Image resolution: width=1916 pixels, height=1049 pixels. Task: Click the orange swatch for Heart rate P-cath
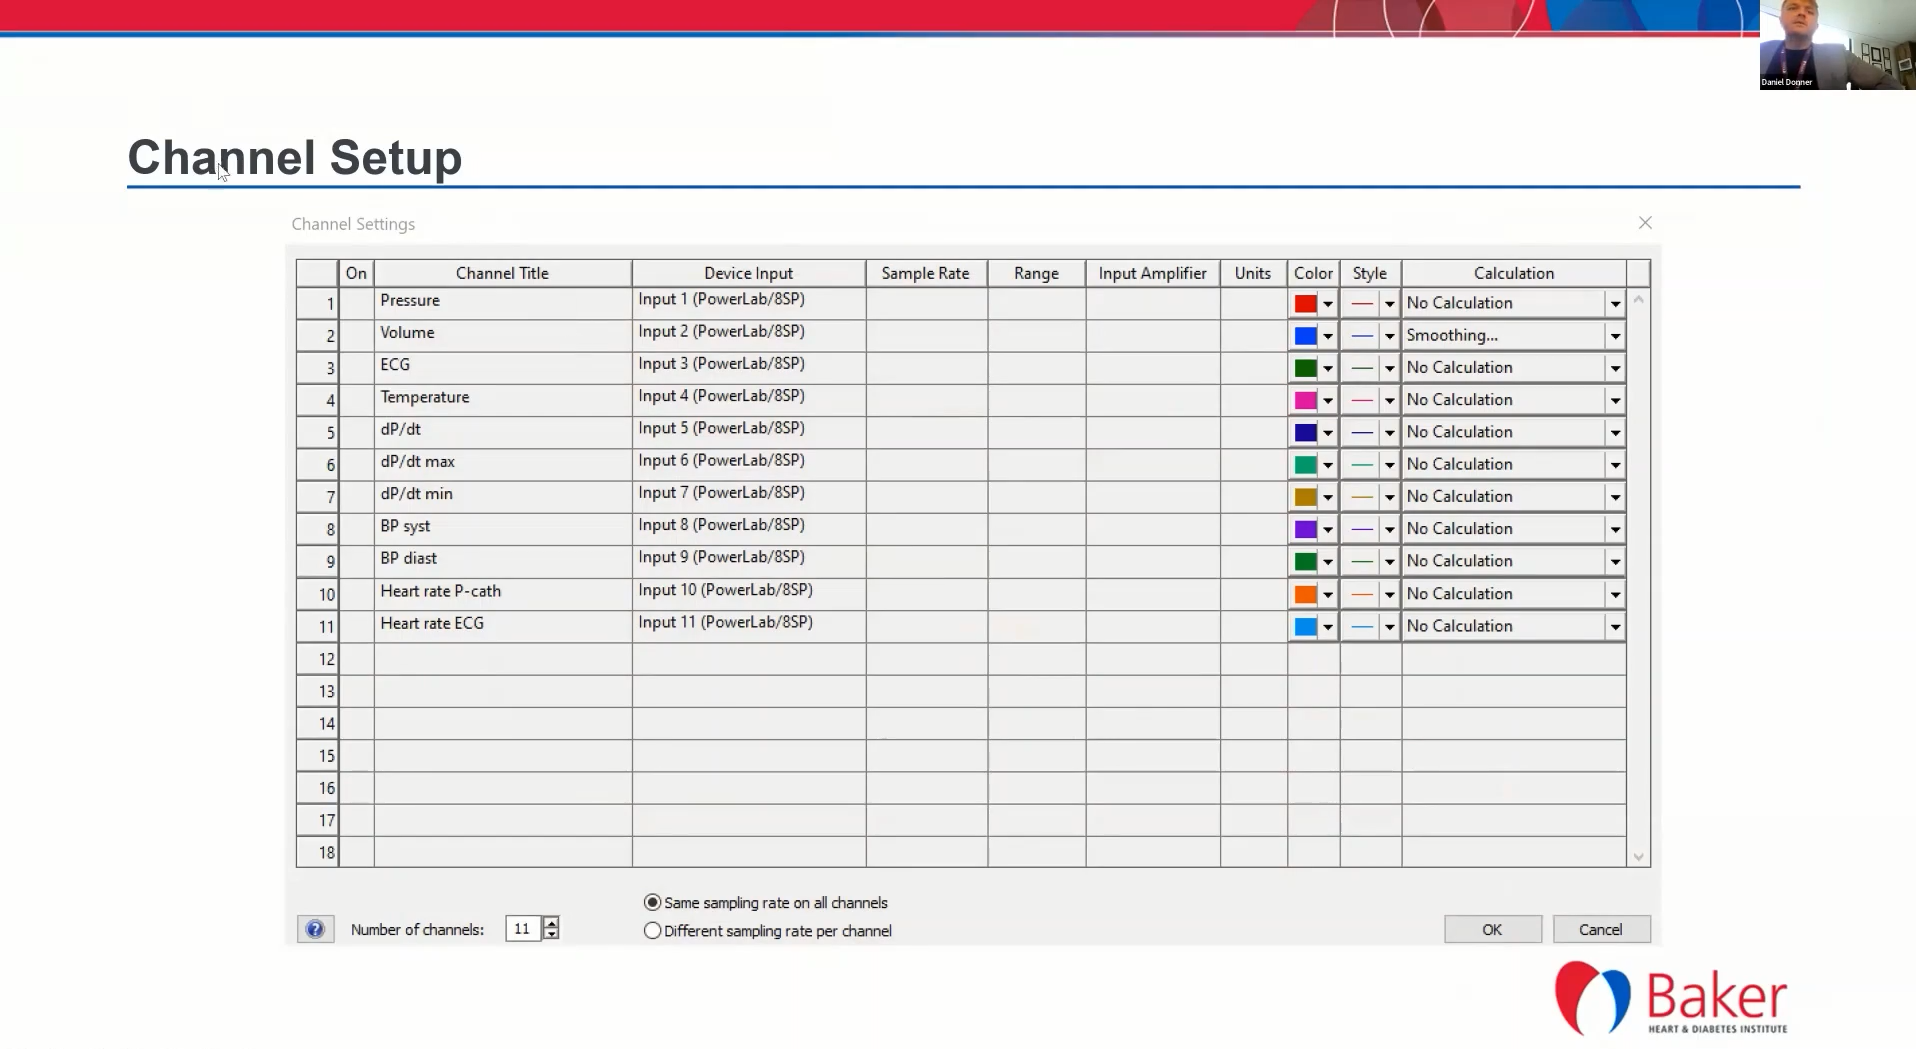click(1305, 594)
